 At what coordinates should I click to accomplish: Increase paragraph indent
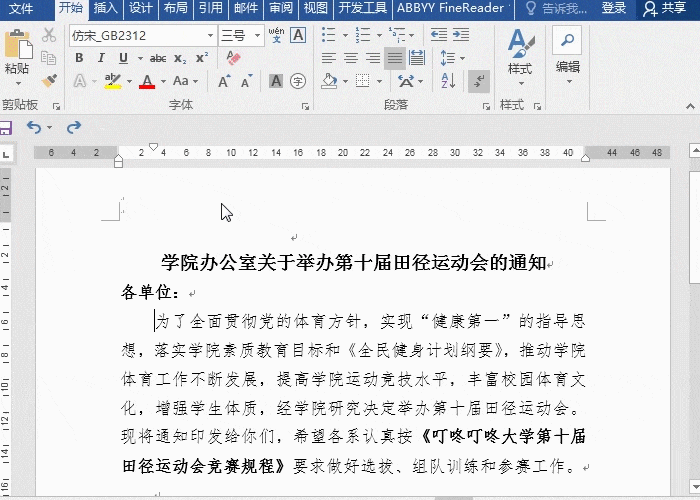(x=461, y=35)
